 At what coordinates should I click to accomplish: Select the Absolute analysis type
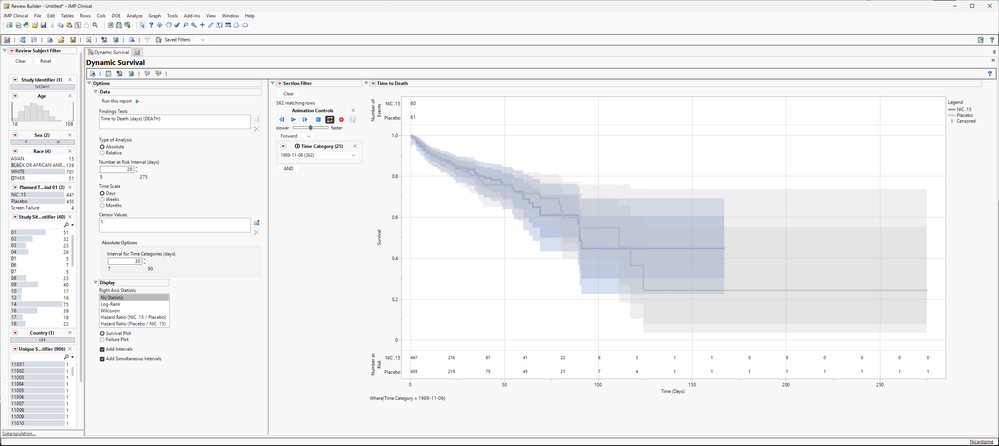pyautogui.click(x=103, y=147)
